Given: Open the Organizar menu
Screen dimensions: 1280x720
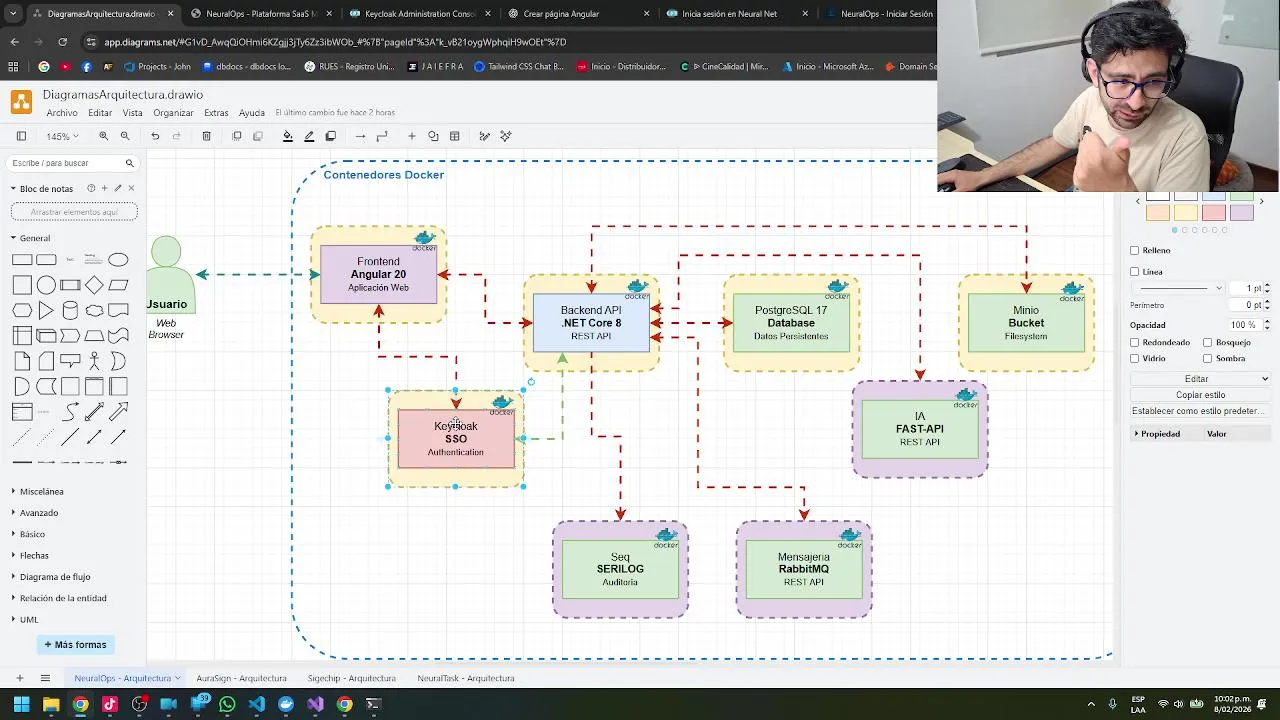Looking at the screenshot, I should click(x=173, y=113).
